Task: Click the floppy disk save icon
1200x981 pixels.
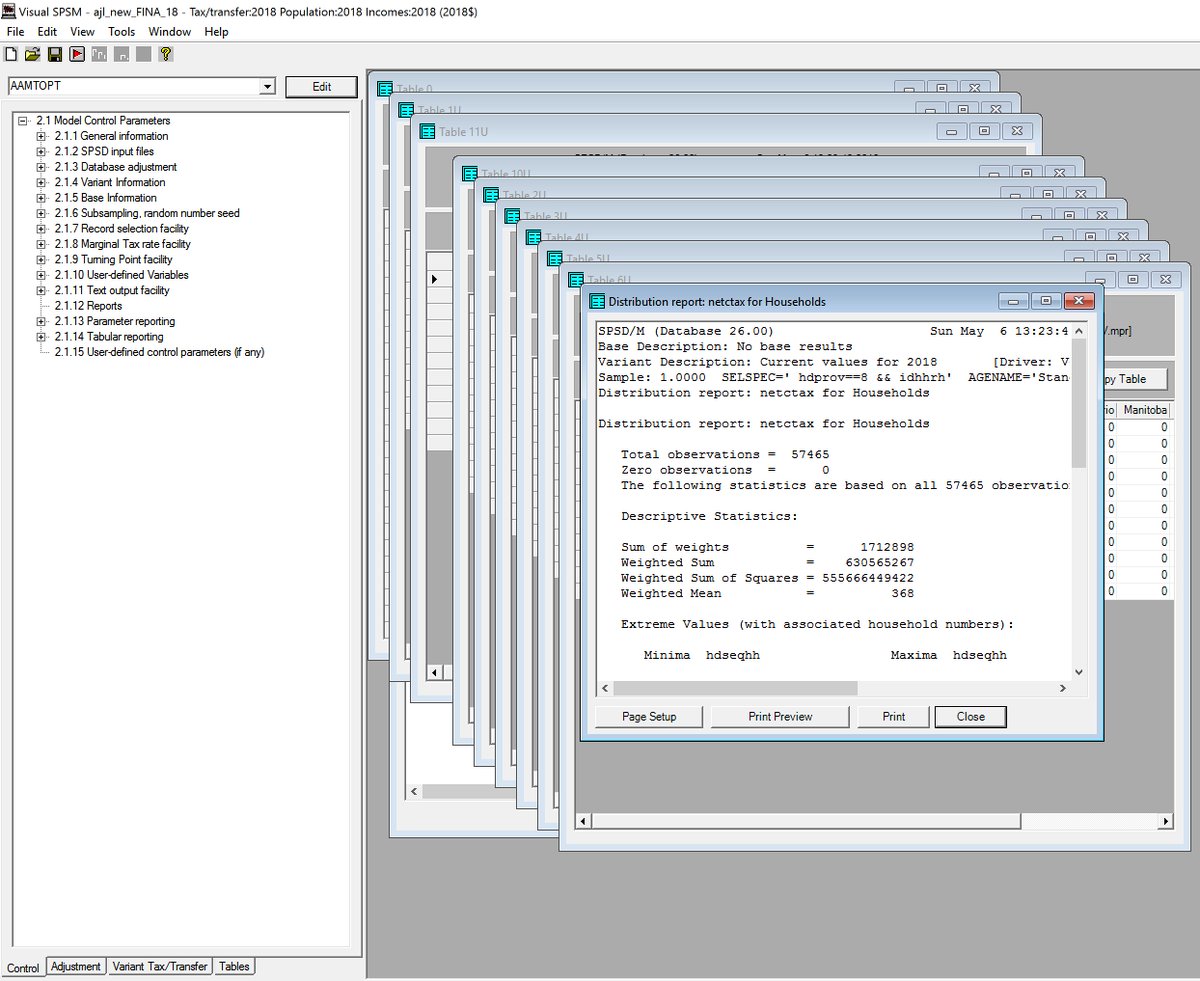Action: 55,54
